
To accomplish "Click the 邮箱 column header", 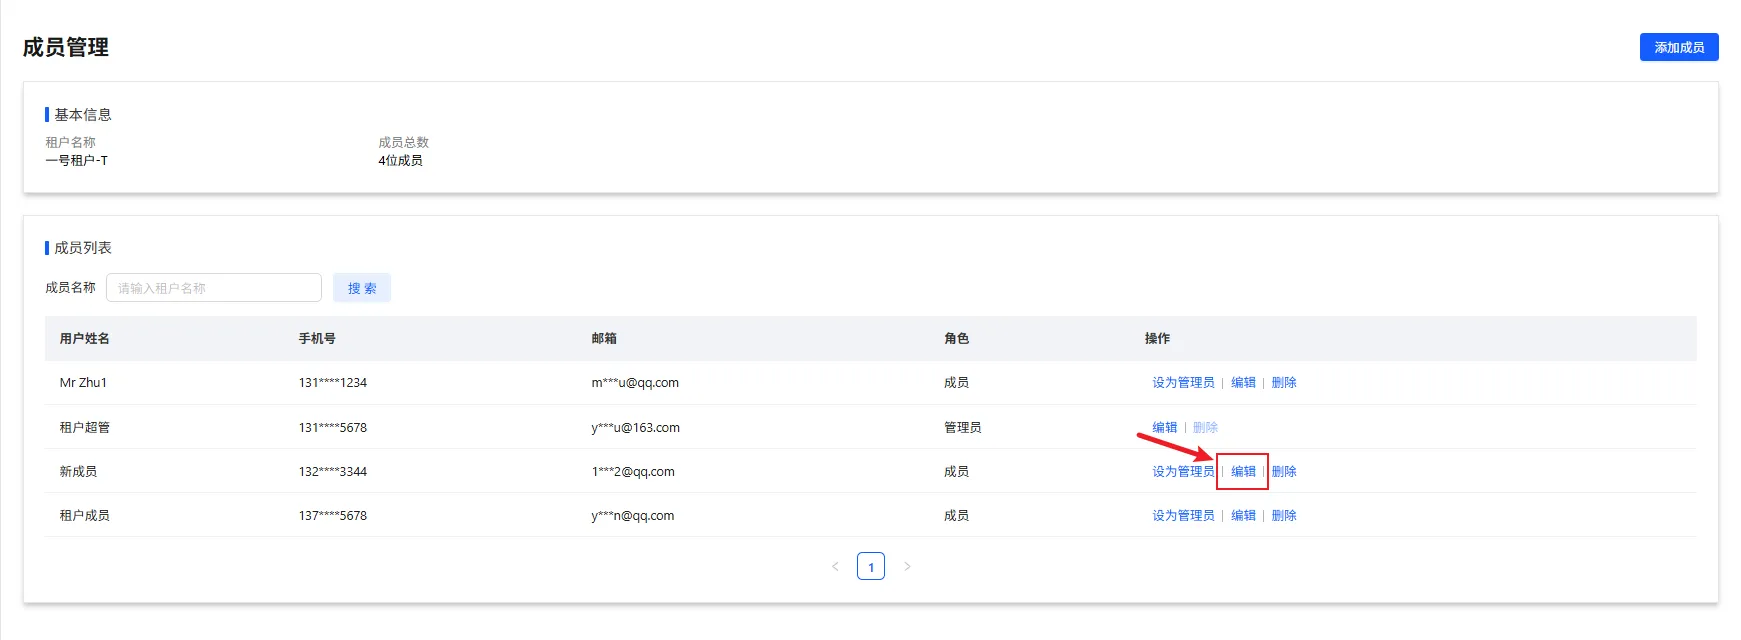I will click(x=604, y=339).
